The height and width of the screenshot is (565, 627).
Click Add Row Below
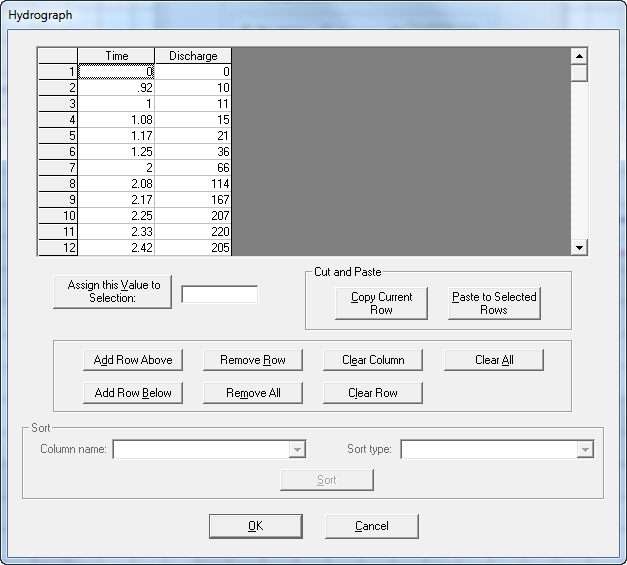[x=133, y=393]
